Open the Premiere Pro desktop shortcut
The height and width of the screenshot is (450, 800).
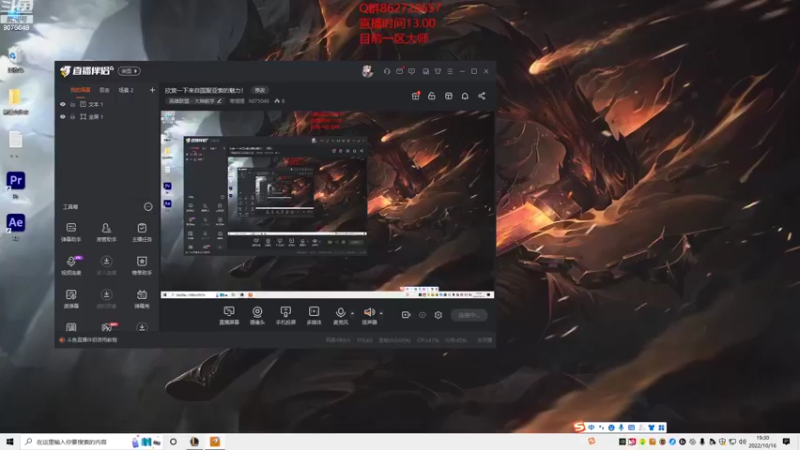16,185
